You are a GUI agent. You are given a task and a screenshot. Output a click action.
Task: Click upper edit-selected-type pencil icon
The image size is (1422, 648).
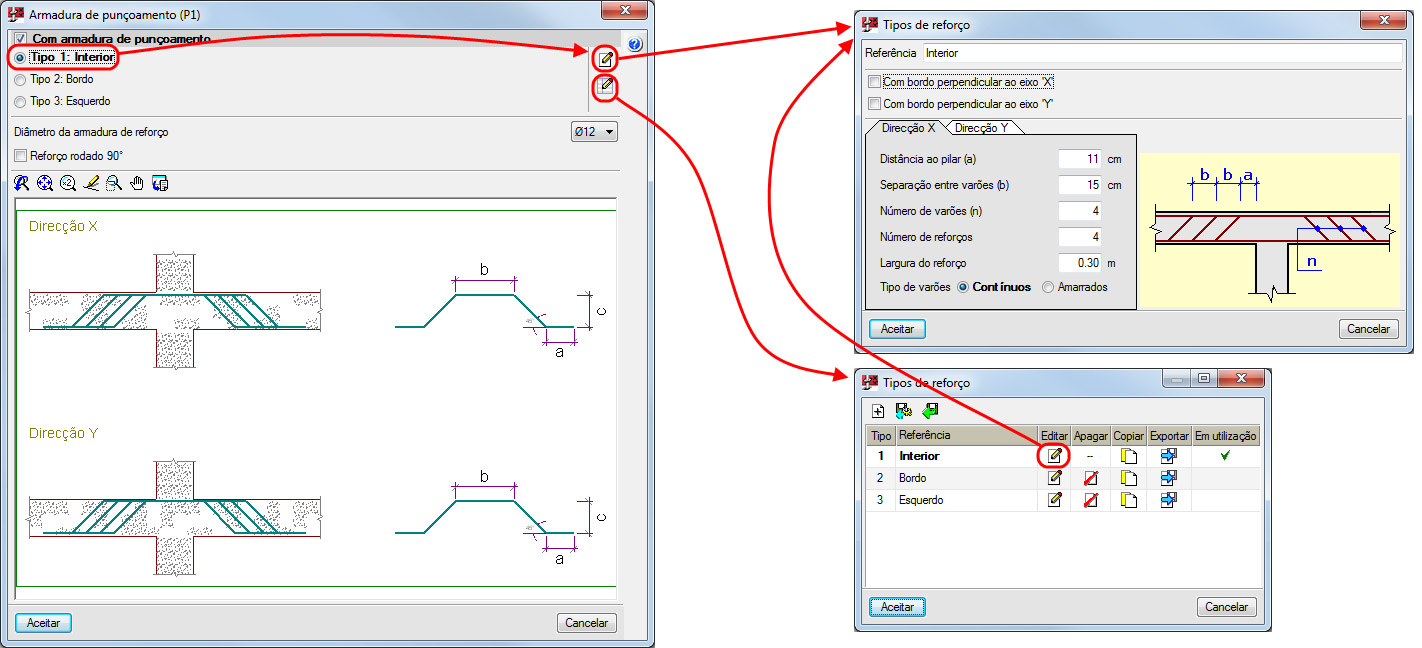[x=606, y=58]
